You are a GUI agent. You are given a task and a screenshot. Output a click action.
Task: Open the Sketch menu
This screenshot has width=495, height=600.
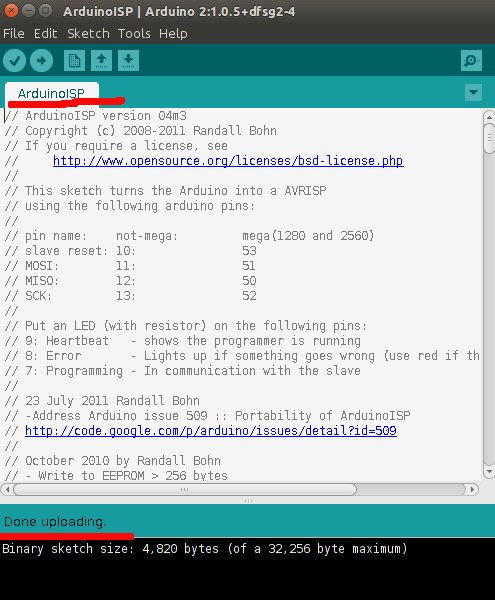[x=88, y=34]
